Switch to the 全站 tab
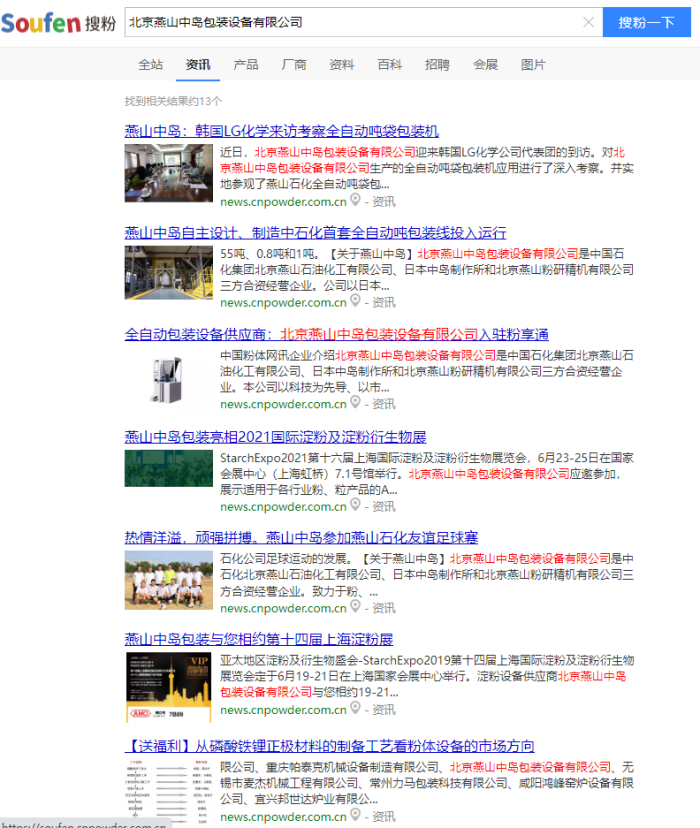700x828 pixels. point(150,64)
